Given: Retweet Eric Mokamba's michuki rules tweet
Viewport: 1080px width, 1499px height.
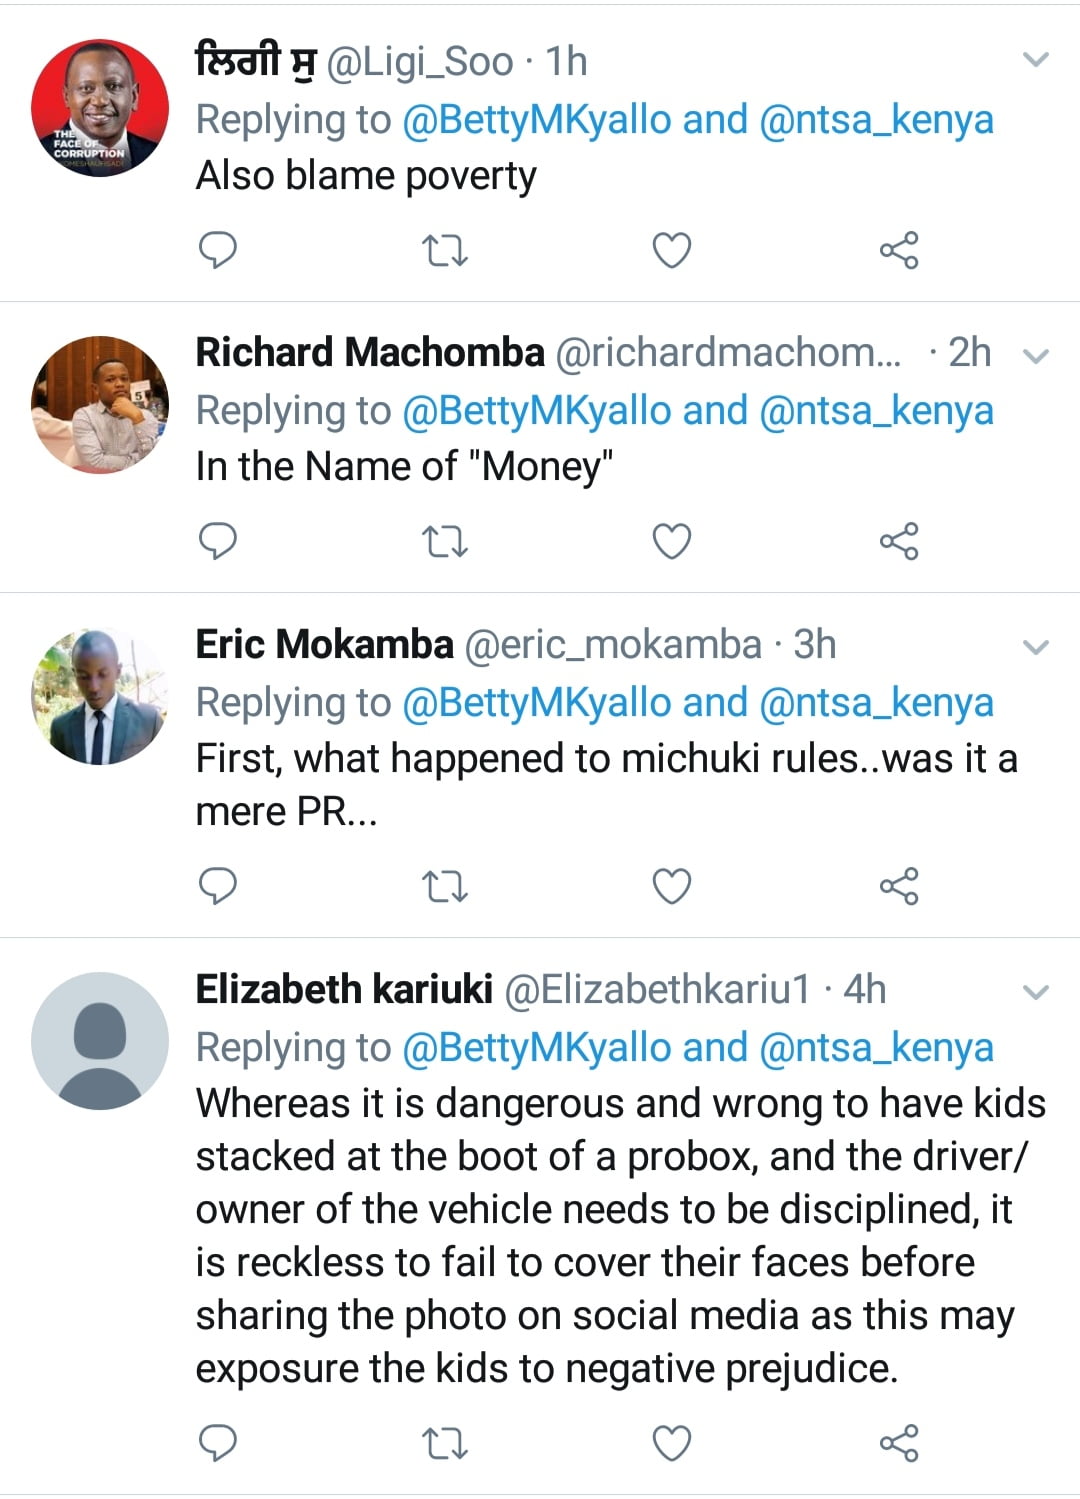Looking at the screenshot, I should (x=445, y=886).
